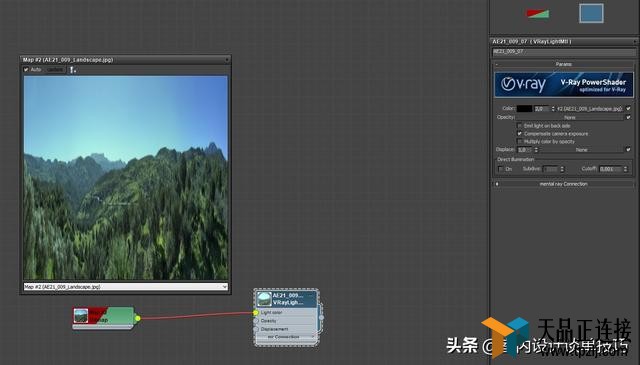Click the red-green map sample icon
640x365 pixels.
(x=538, y=13)
